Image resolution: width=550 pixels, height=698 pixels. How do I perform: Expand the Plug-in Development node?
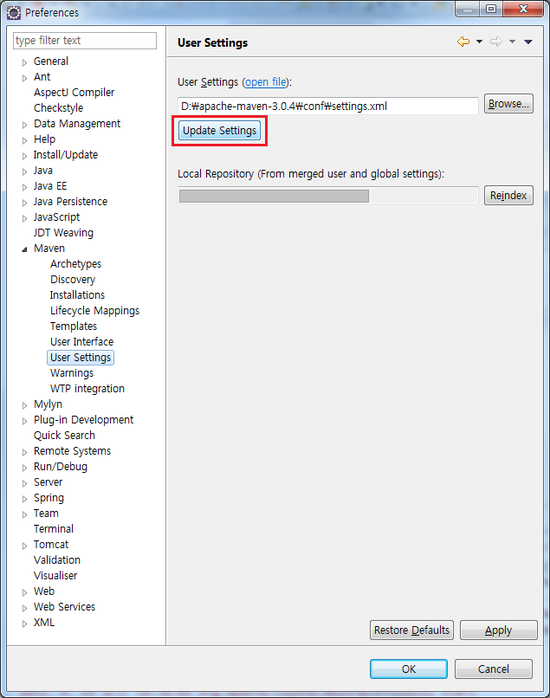24,421
